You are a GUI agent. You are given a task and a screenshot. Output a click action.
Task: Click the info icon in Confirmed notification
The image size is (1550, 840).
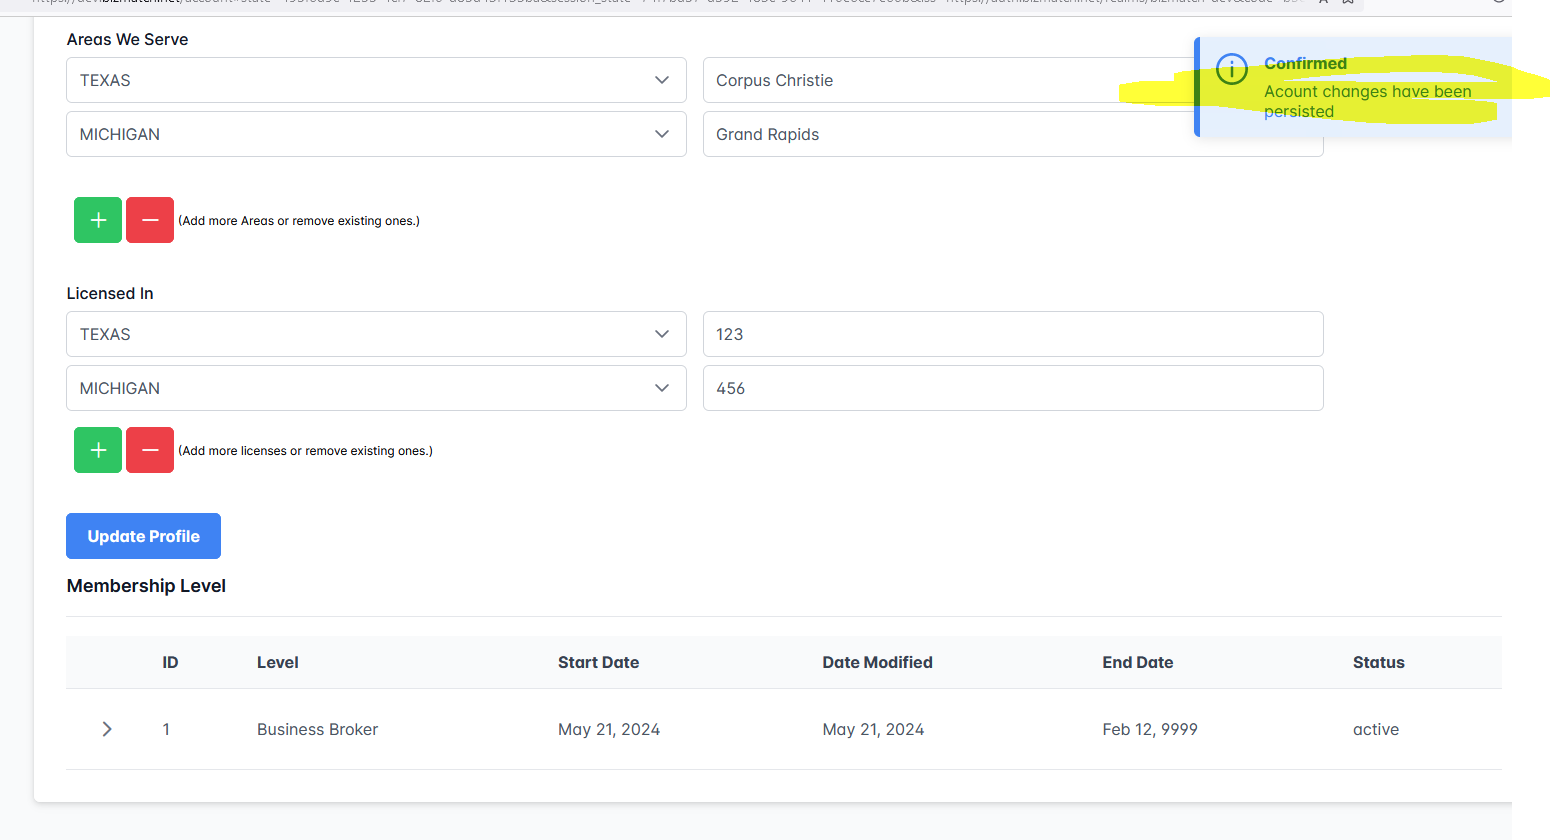pyautogui.click(x=1231, y=69)
